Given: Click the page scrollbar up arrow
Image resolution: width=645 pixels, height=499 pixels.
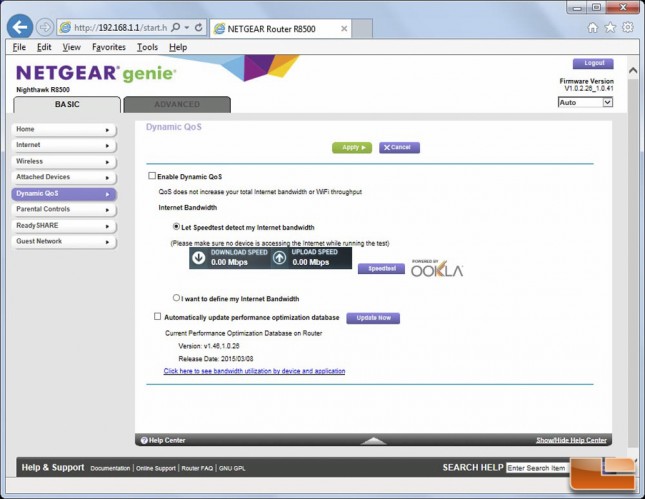Looking at the screenshot, I should click(633, 70).
